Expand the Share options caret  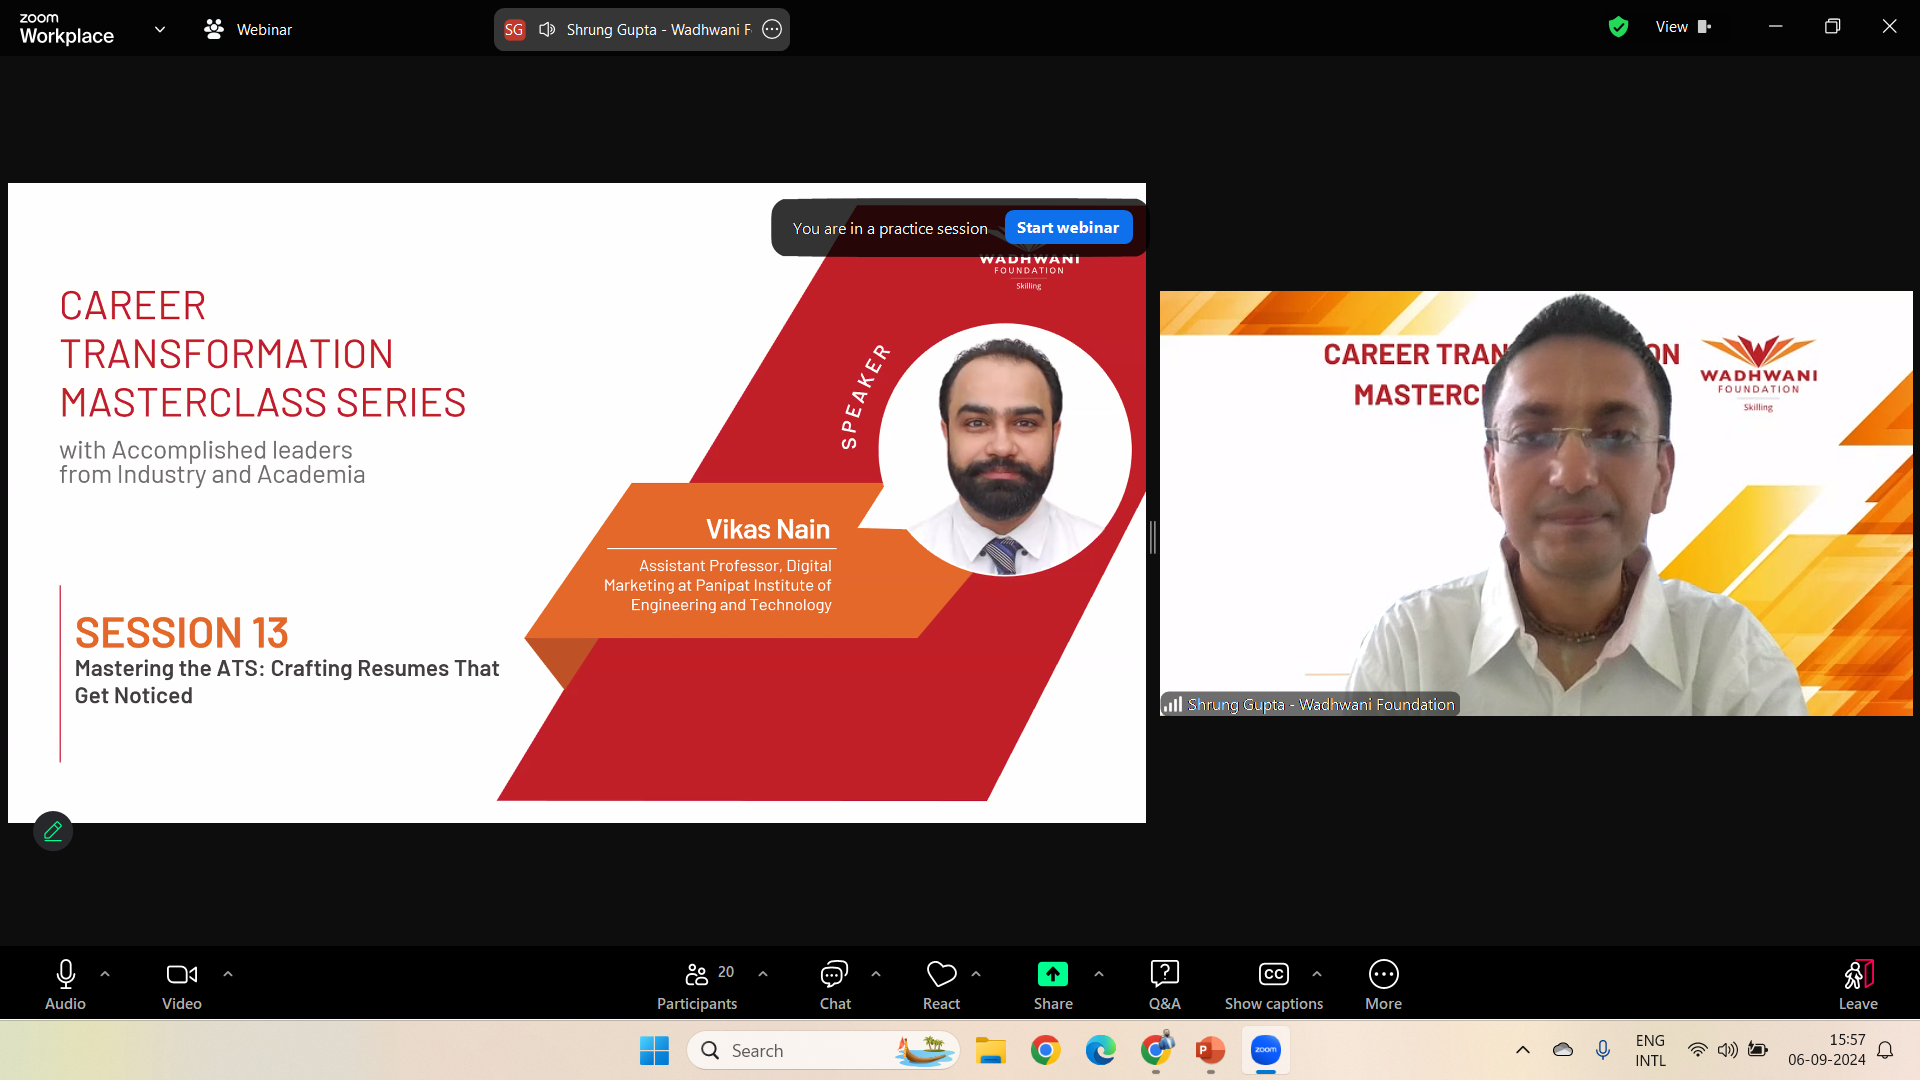pyautogui.click(x=1099, y=974)
